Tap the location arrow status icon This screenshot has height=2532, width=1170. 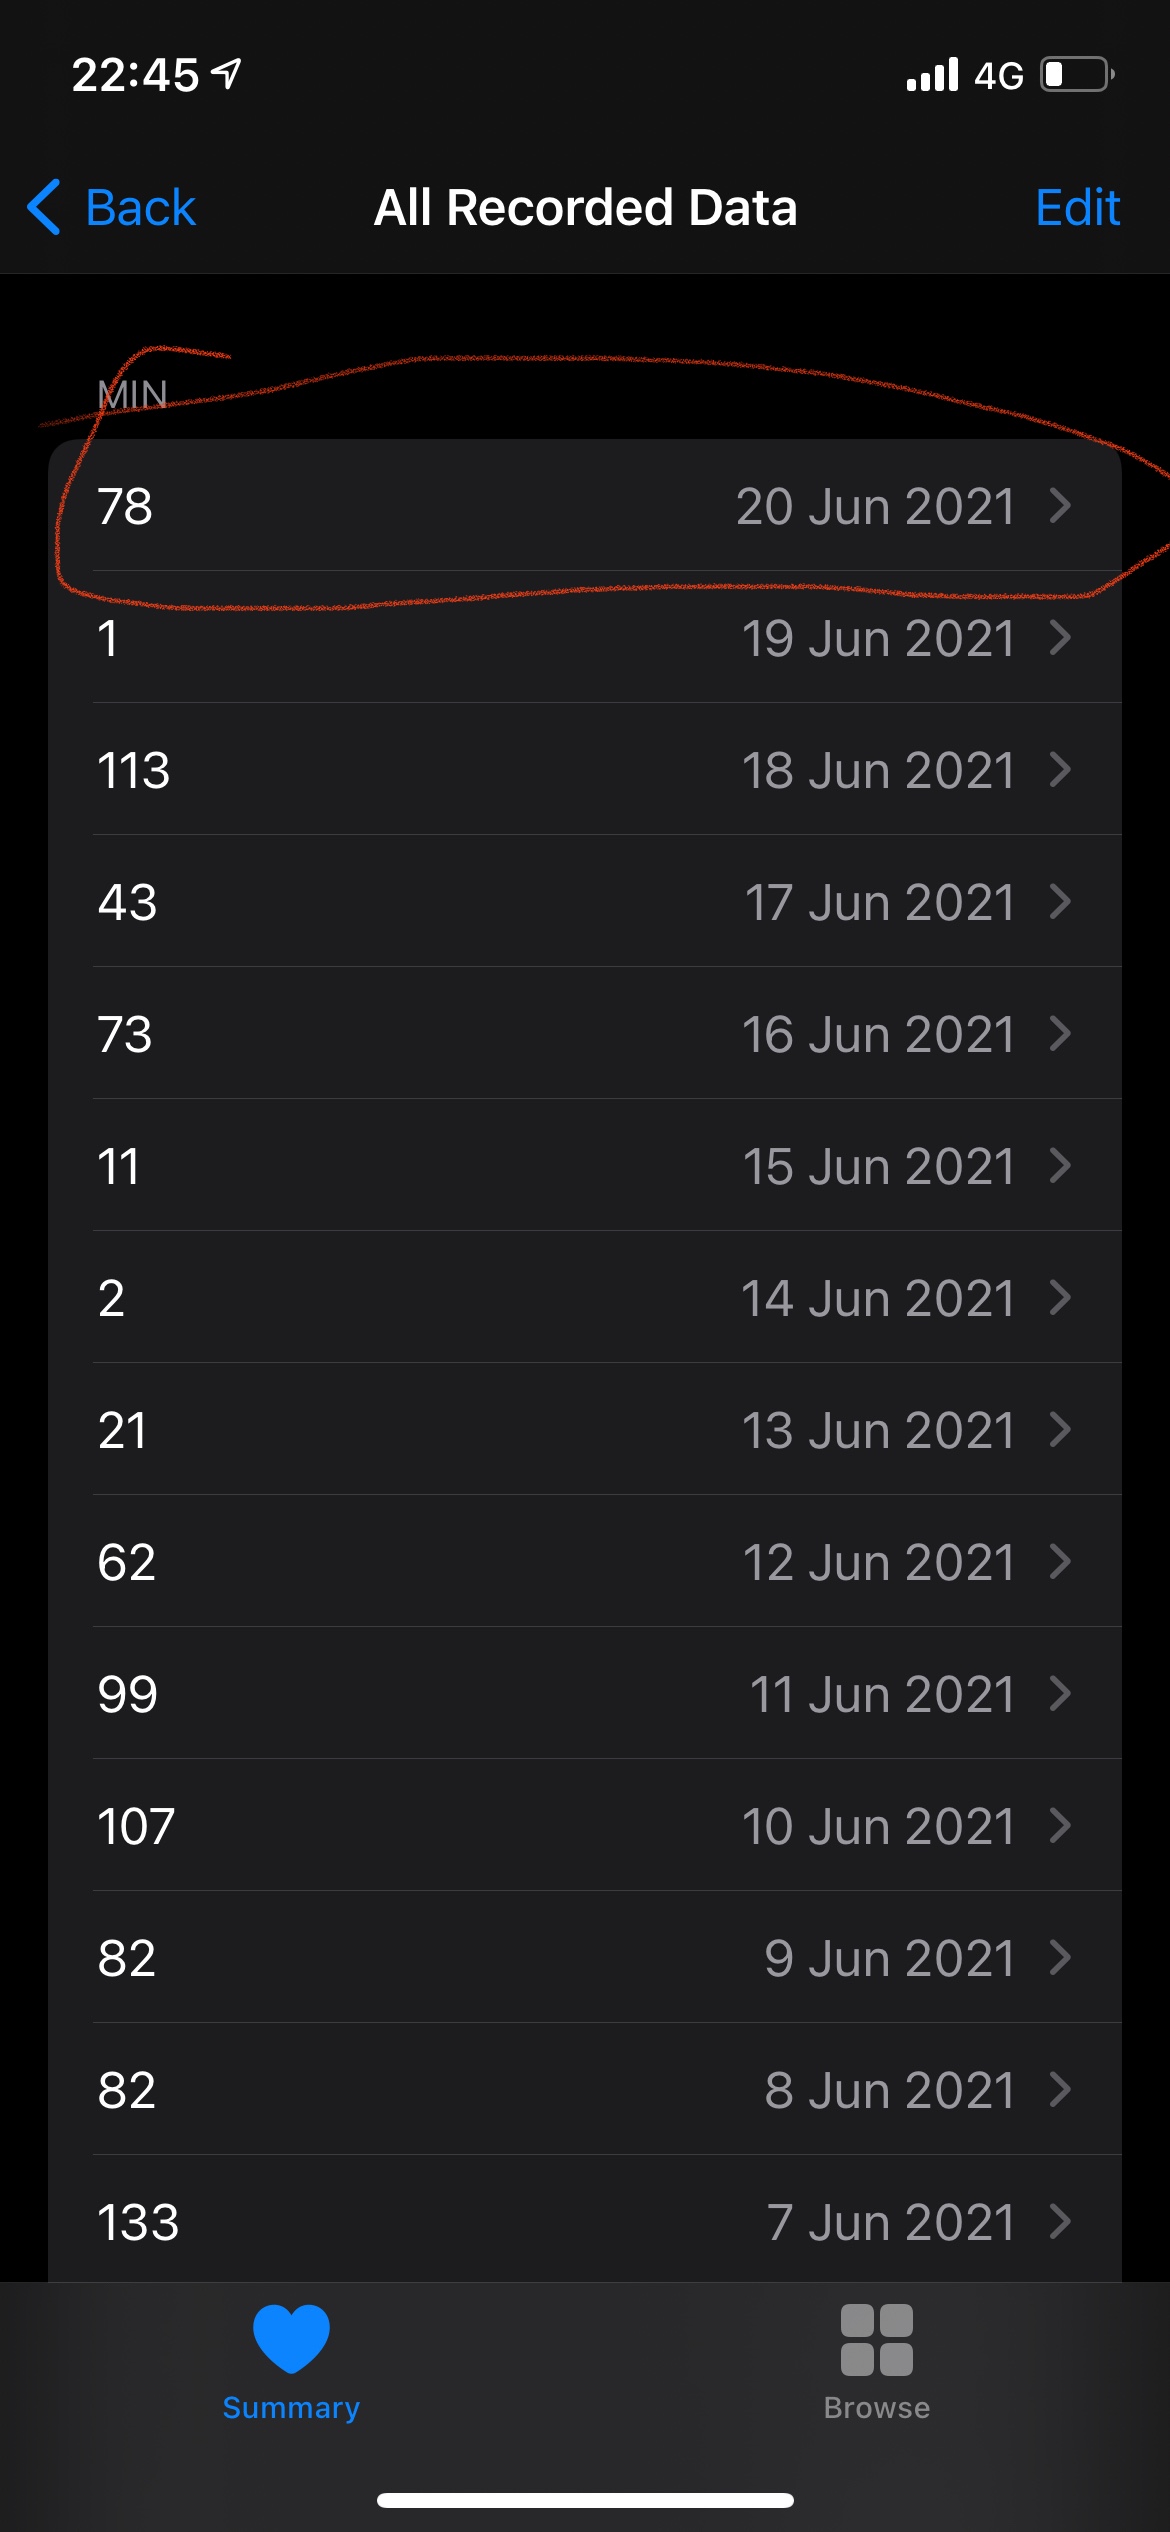pyautogui.click(x=227, y=73)
